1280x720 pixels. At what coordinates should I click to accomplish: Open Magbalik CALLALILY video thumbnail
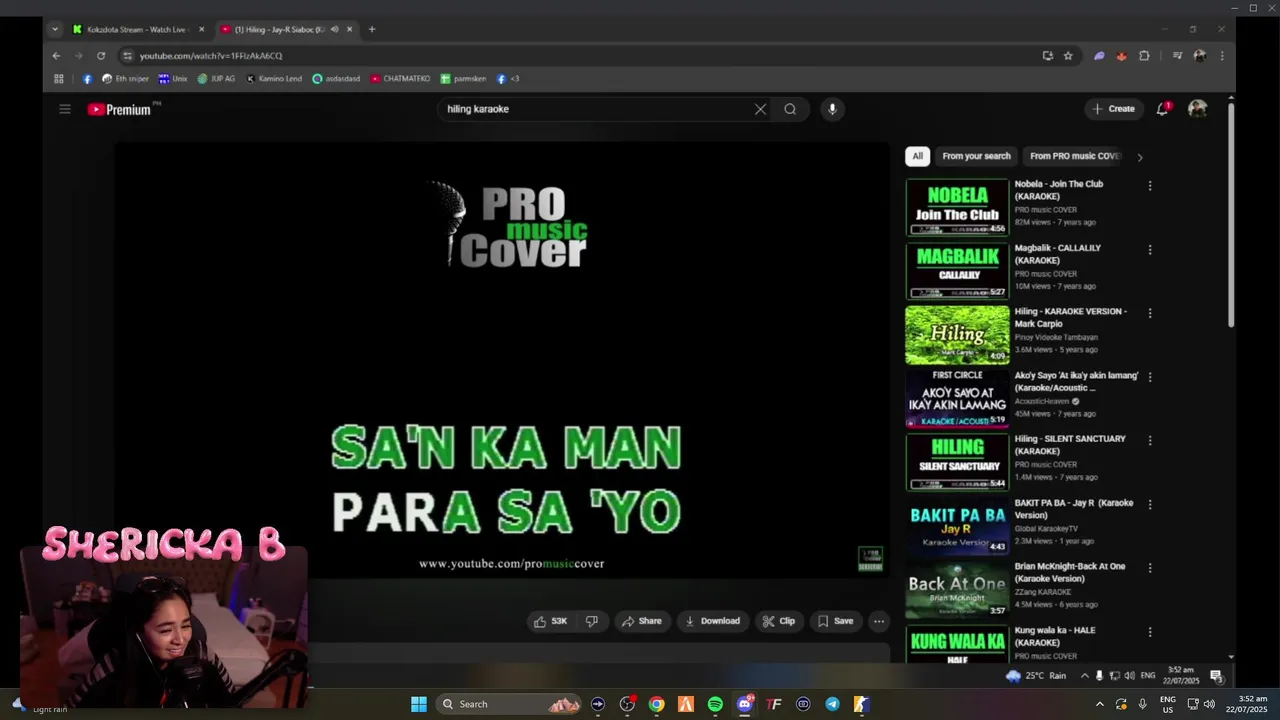pos(957,271)
